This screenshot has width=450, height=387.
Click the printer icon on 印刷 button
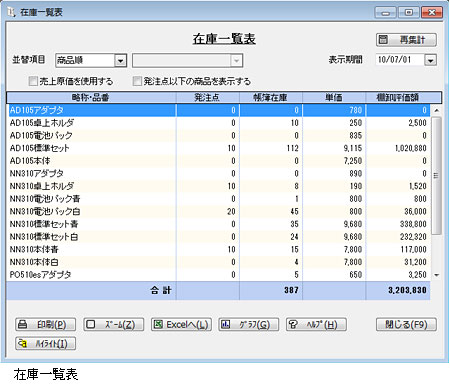click(23, 324)
